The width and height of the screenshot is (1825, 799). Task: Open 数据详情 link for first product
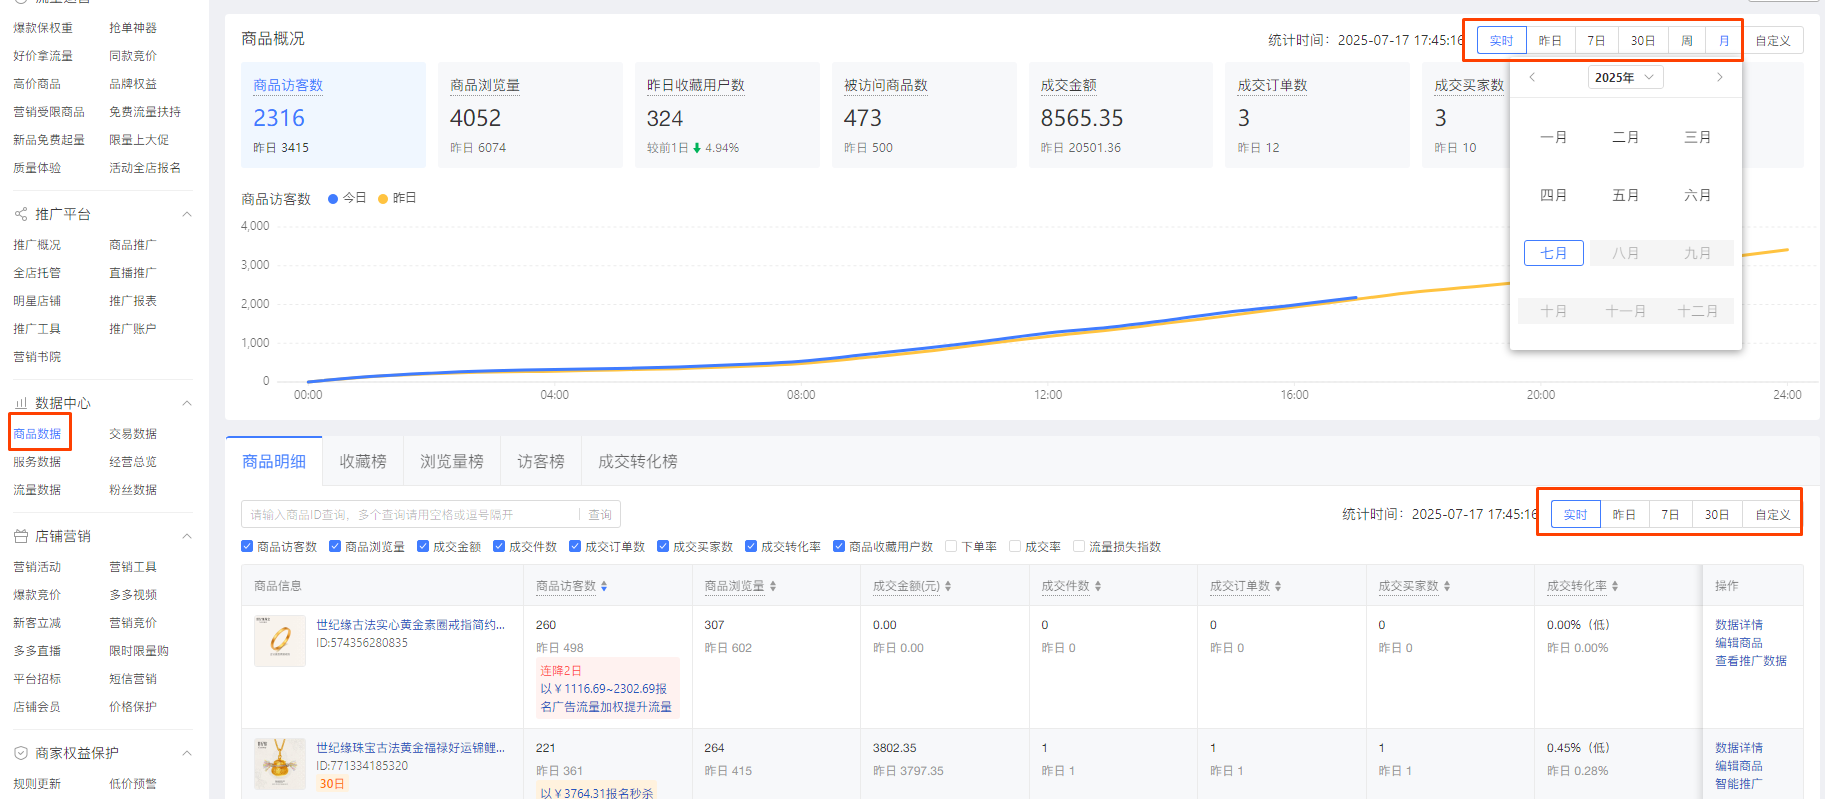tap(1738, 625)
